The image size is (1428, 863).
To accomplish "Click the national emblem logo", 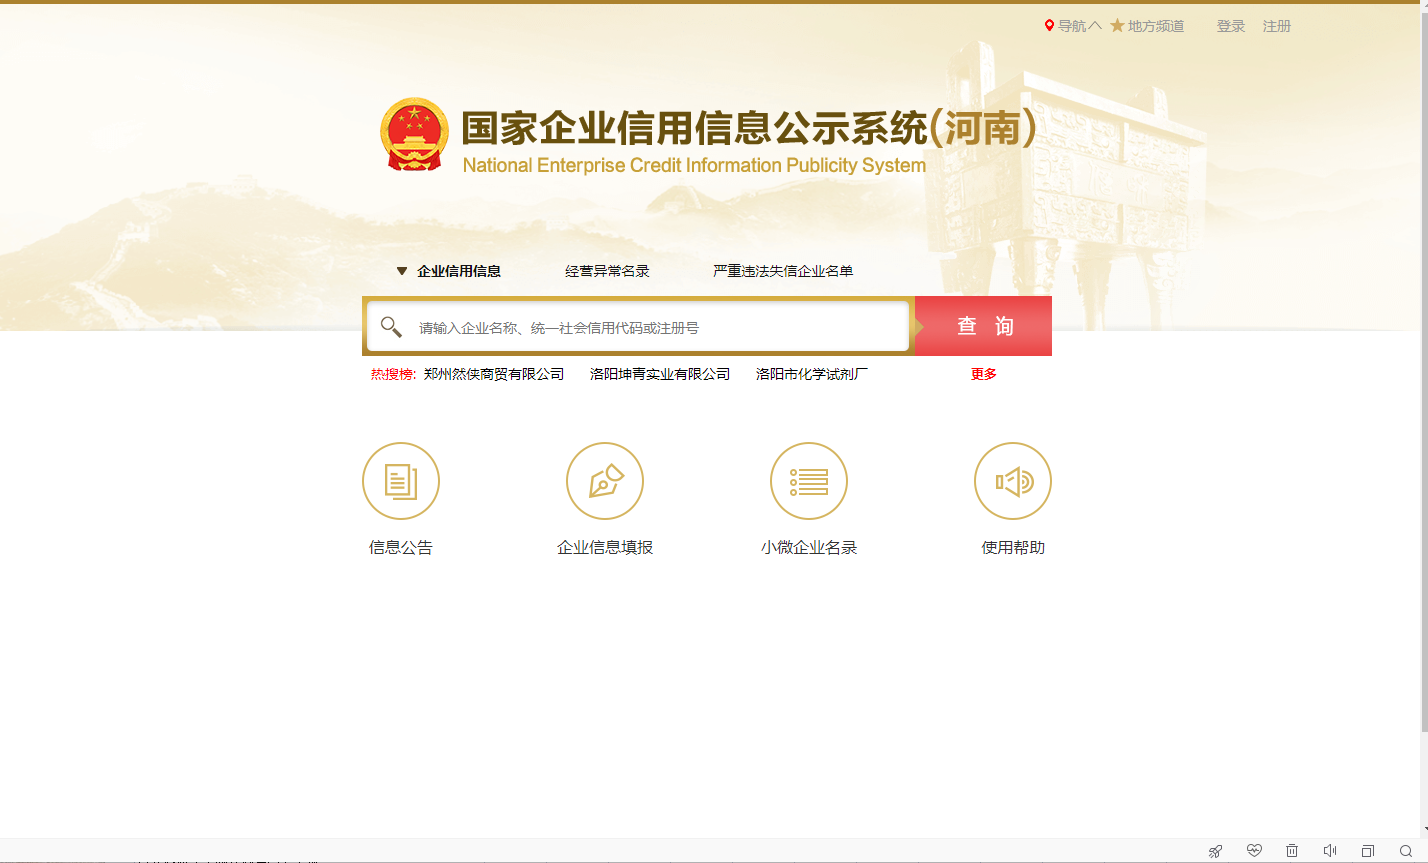I will click(414, 134).
